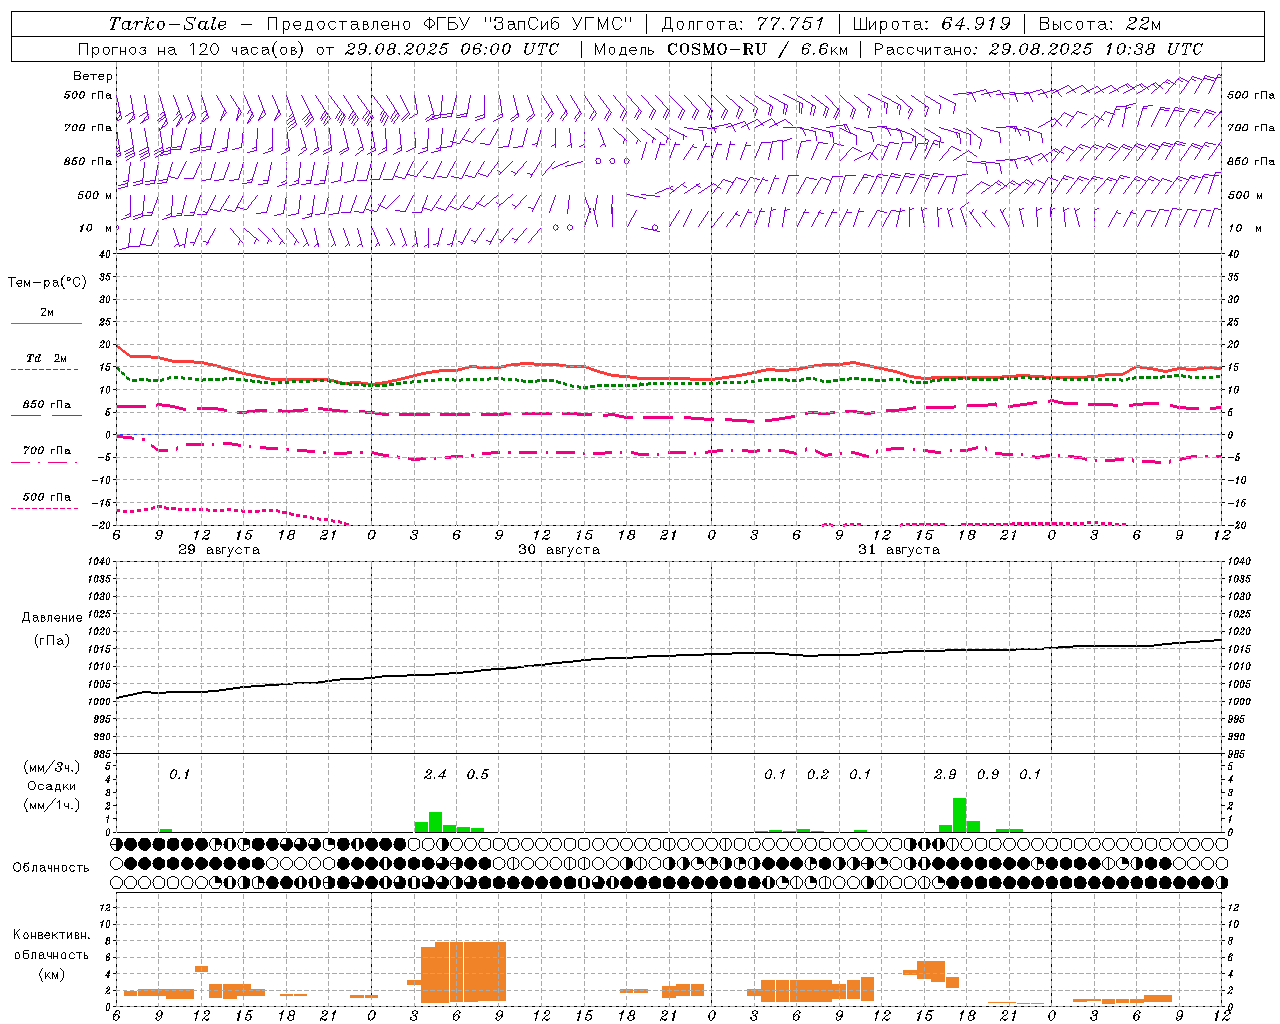The image size is (1280, 1024).
Task: Click the precipitation value "0.2"
Action: click(818, 775)
